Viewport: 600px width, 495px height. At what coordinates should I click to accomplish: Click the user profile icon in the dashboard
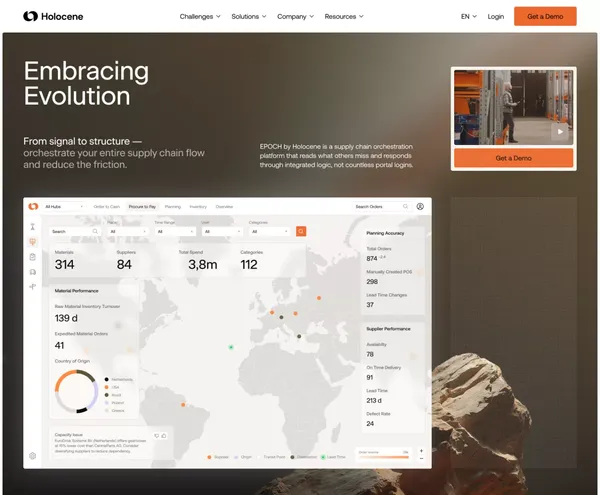coord(420,207)
